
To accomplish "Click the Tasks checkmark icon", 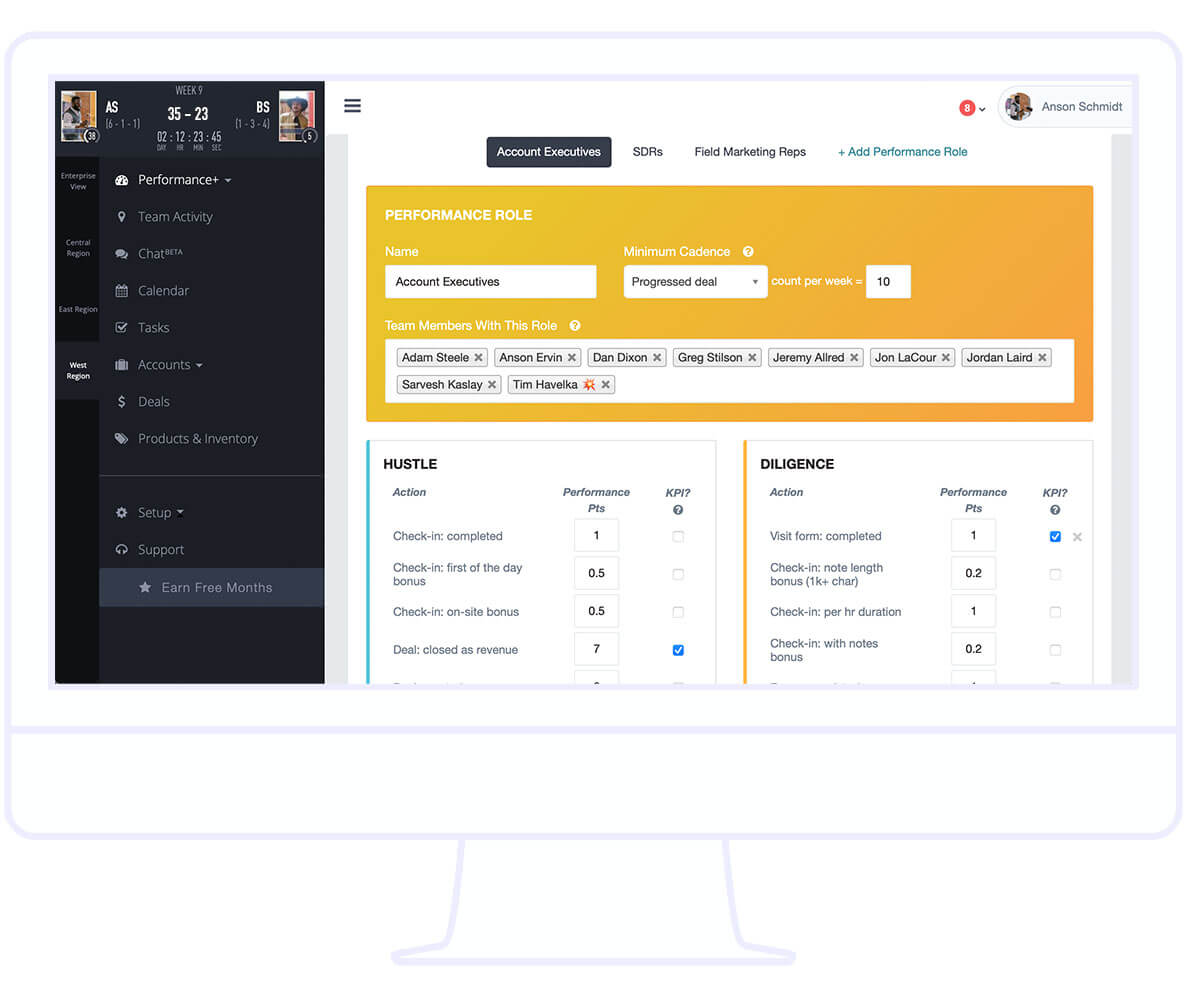I will [x=122, y=328].
